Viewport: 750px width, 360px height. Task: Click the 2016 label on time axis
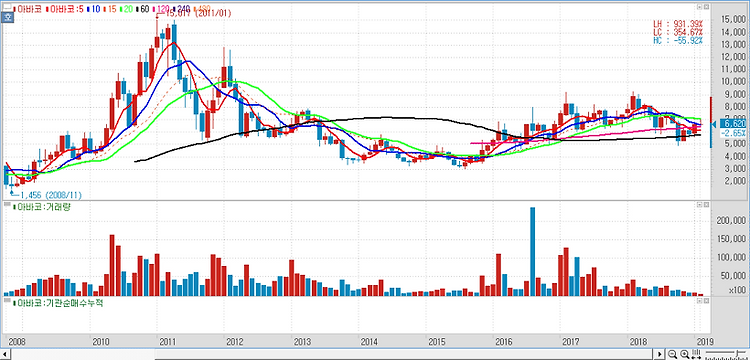[504, 342]
